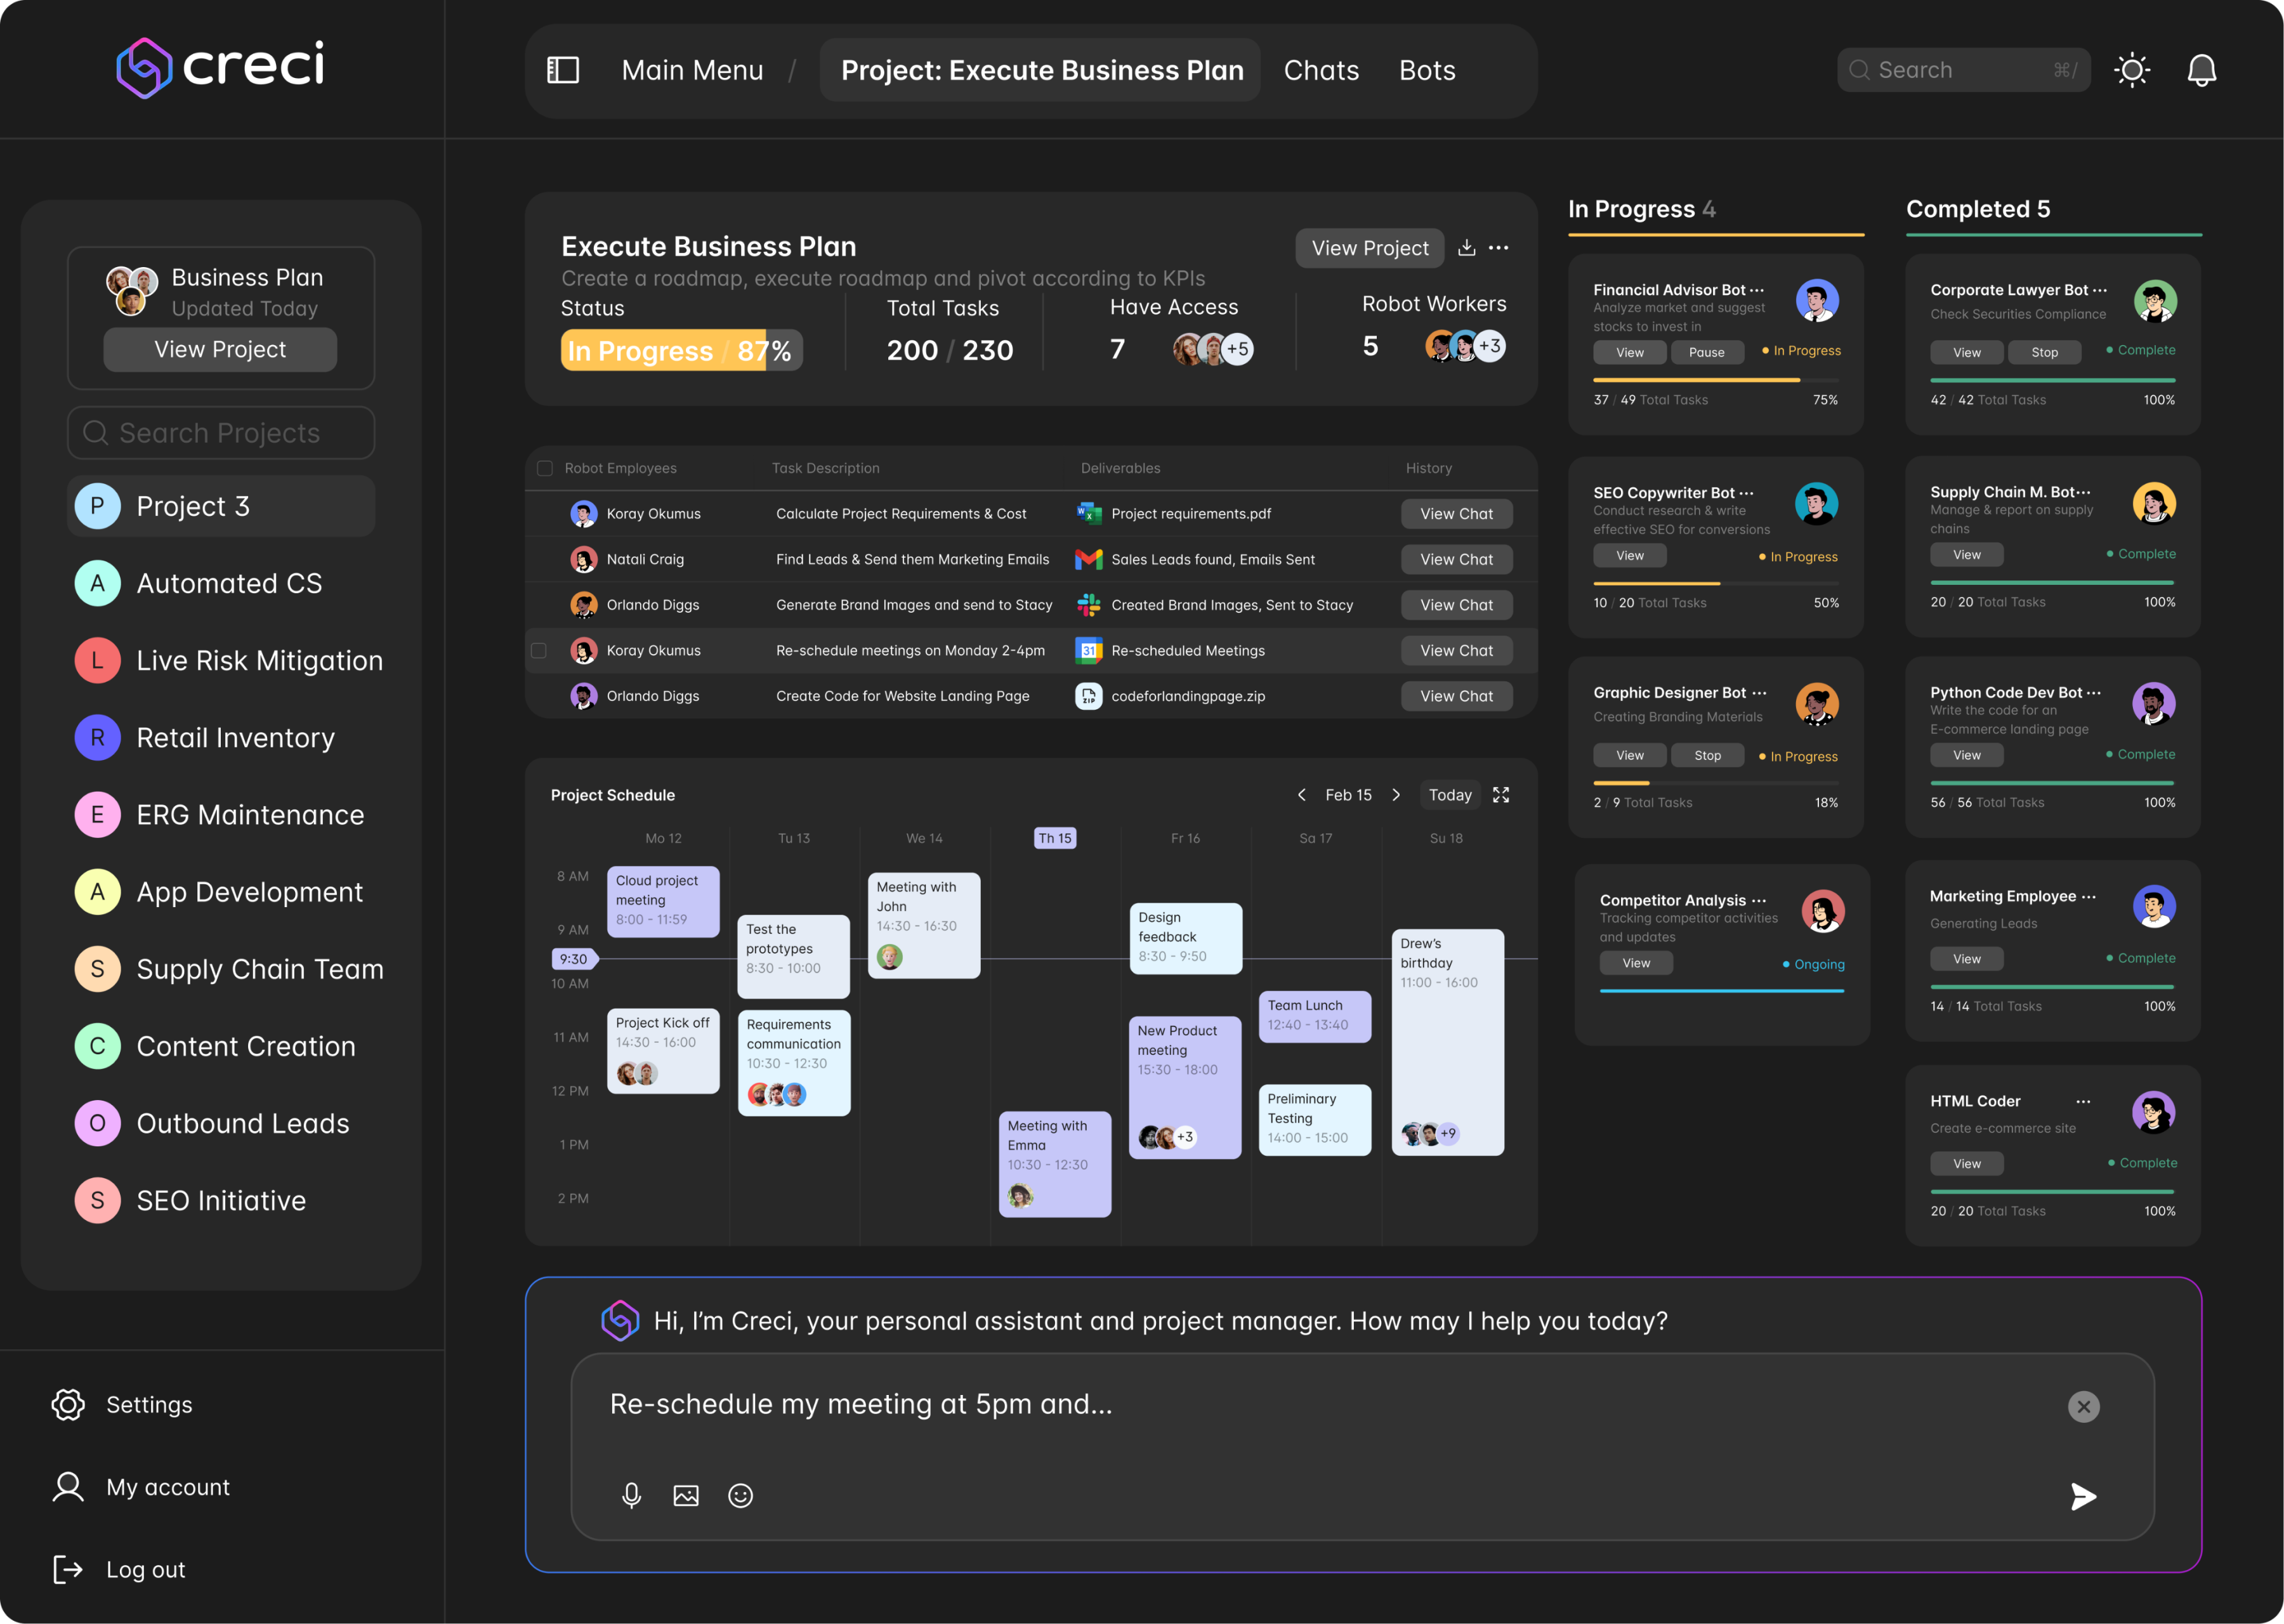Image resolution: width=2284 pixels, height=1624 pixels.
Task: Send the chat message
Action: click(x=2083, y=1496)
